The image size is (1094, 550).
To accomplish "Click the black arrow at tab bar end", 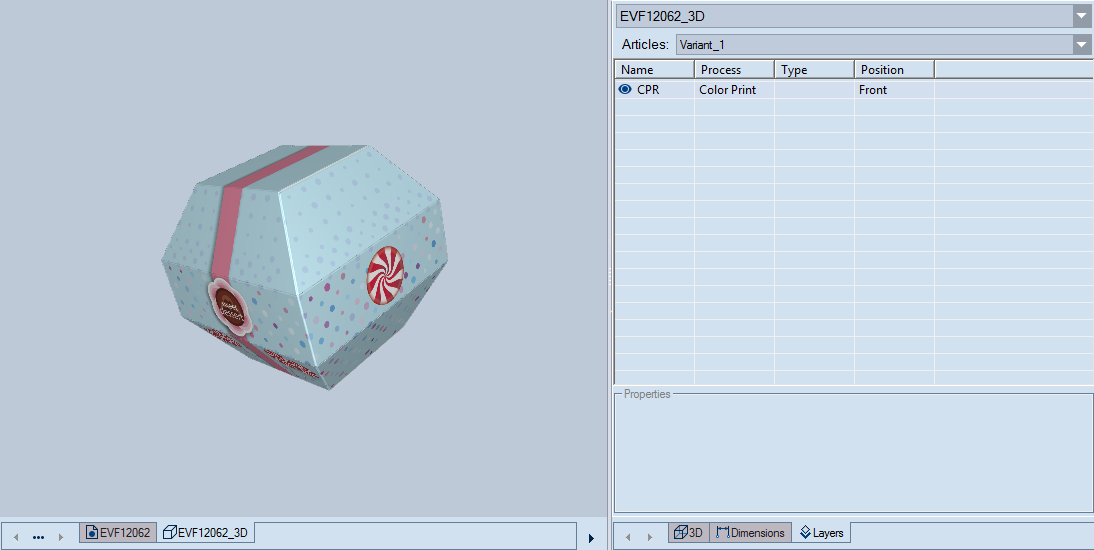I will [591, 538].
